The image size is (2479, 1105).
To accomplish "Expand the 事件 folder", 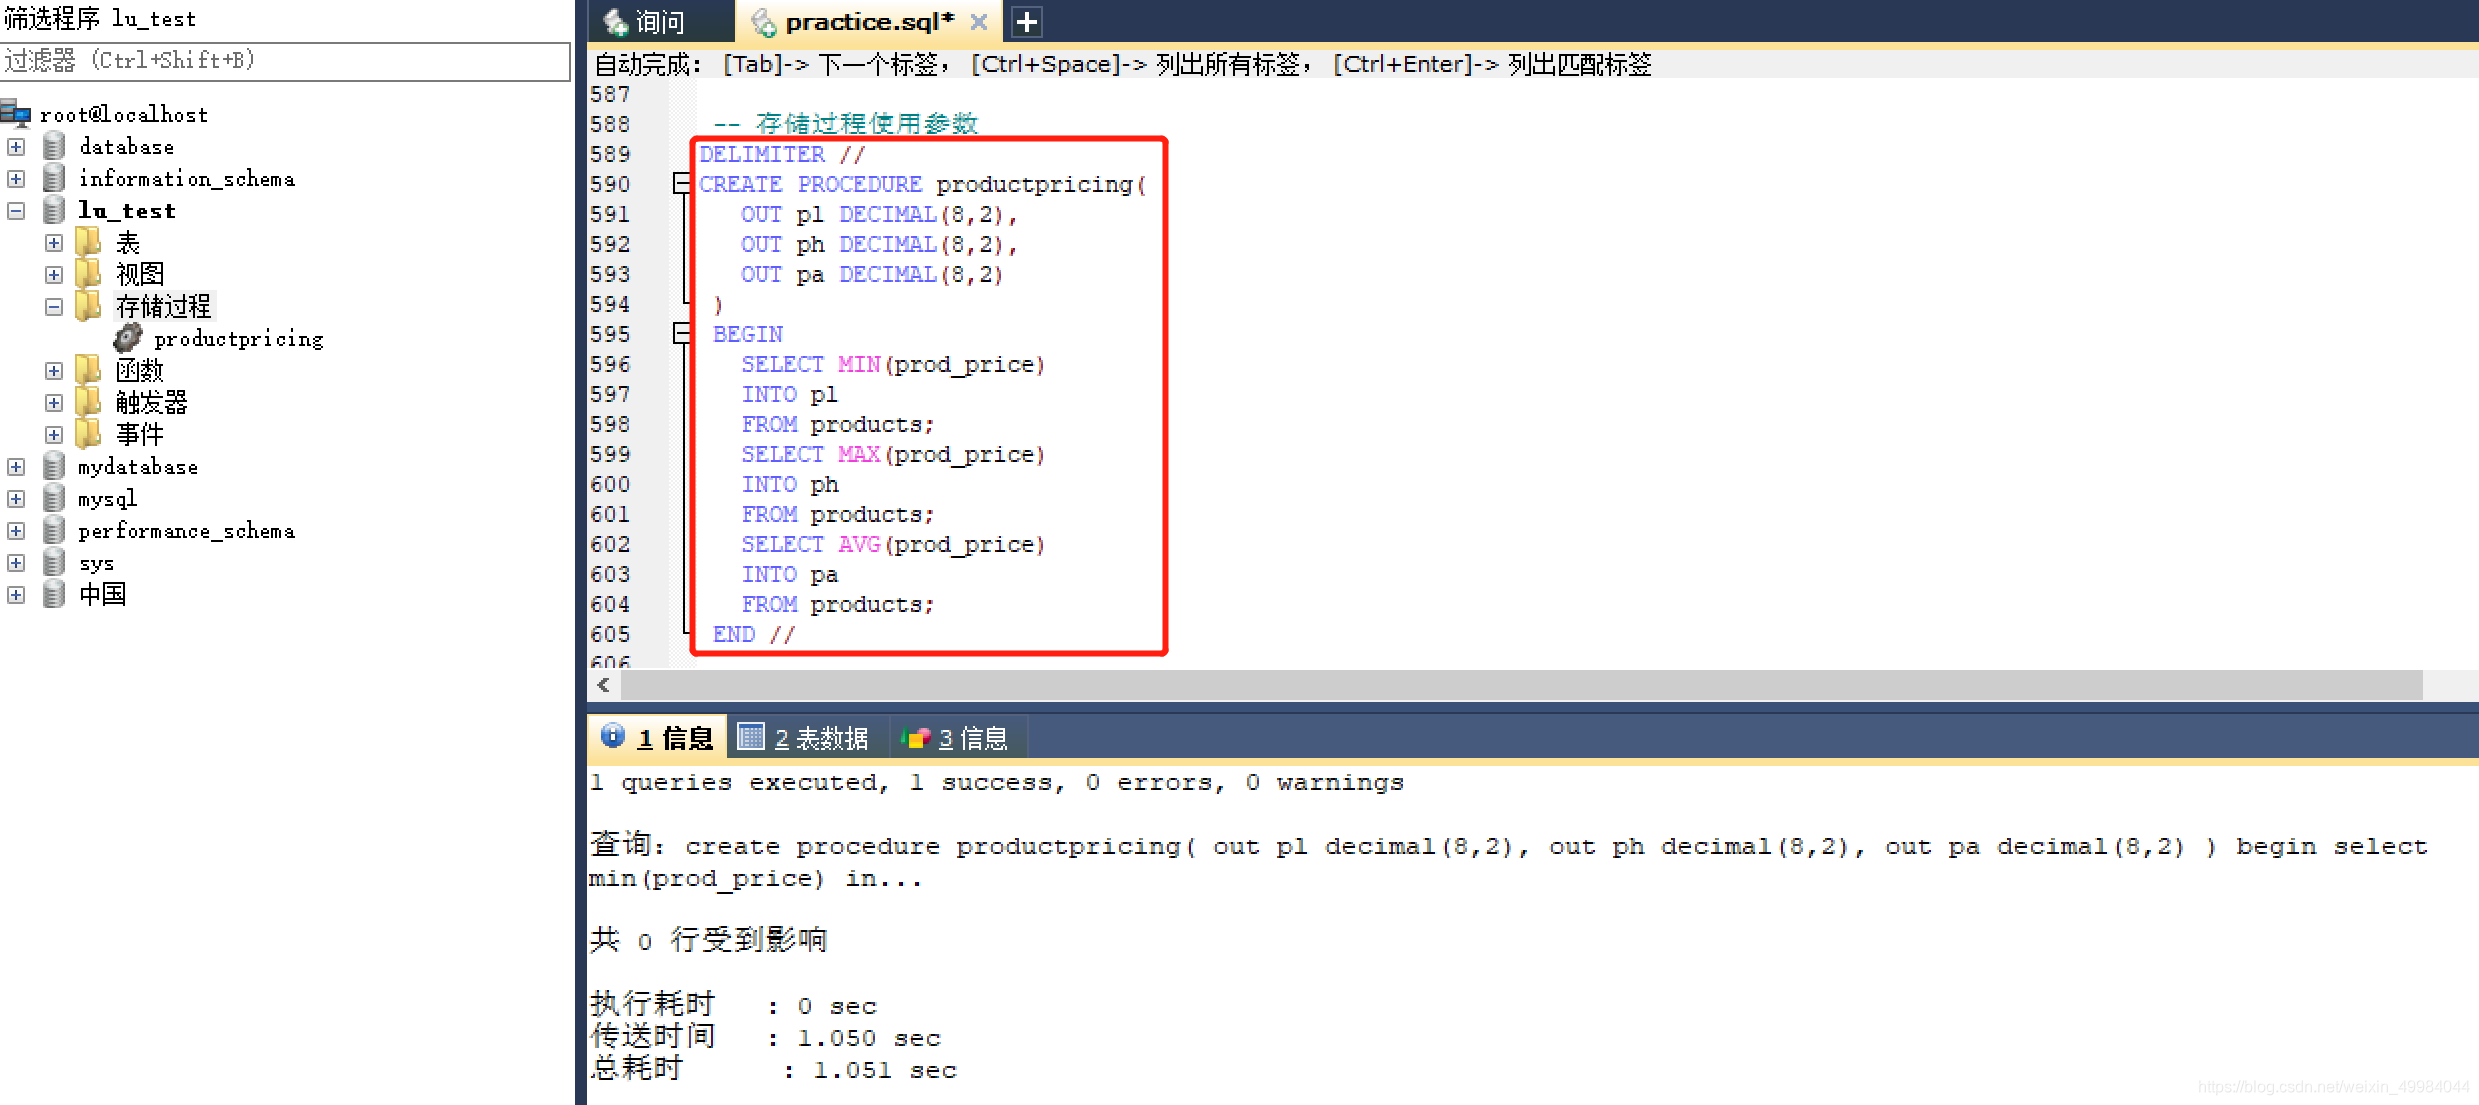I will 54,435.
